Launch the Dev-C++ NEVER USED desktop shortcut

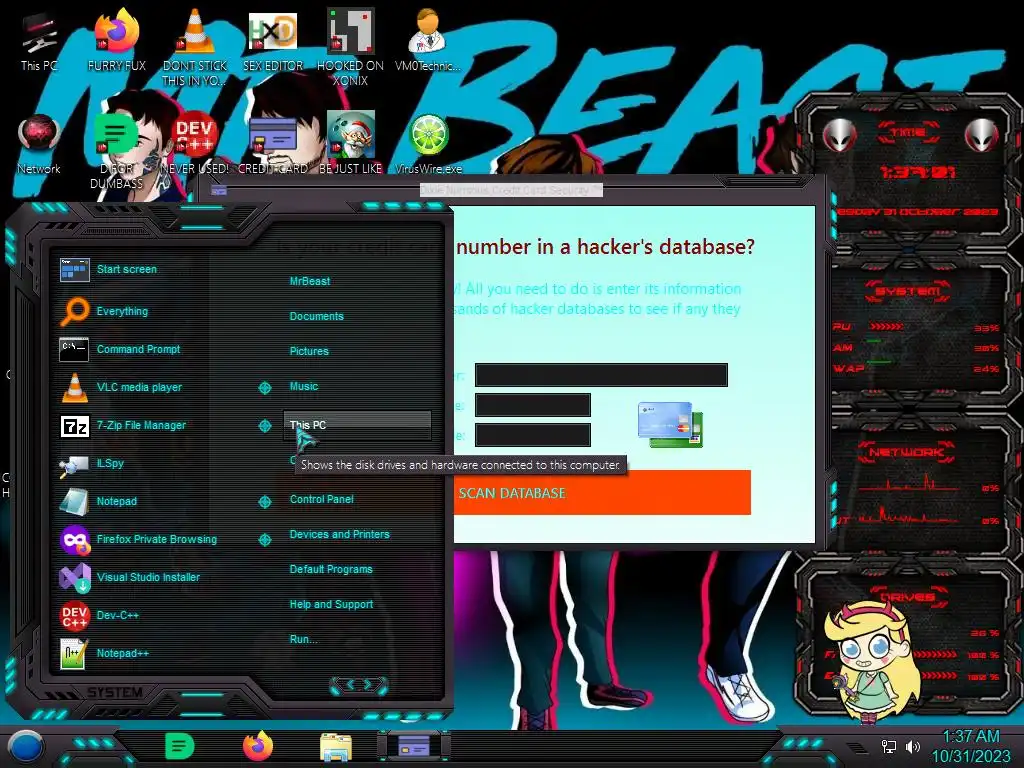[195, 144]
